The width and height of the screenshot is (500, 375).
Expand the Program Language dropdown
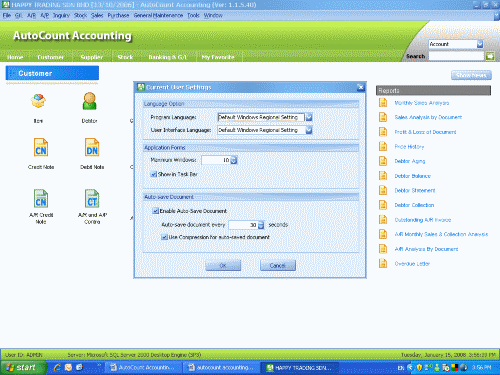tap(309, 117)
